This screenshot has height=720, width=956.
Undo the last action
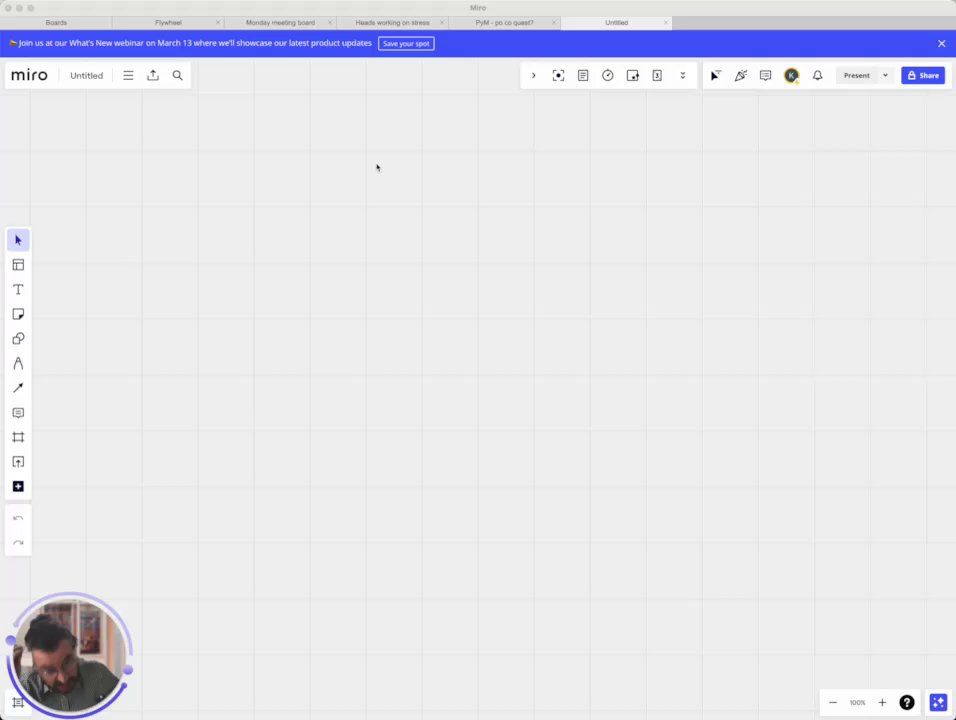(18, 518)
